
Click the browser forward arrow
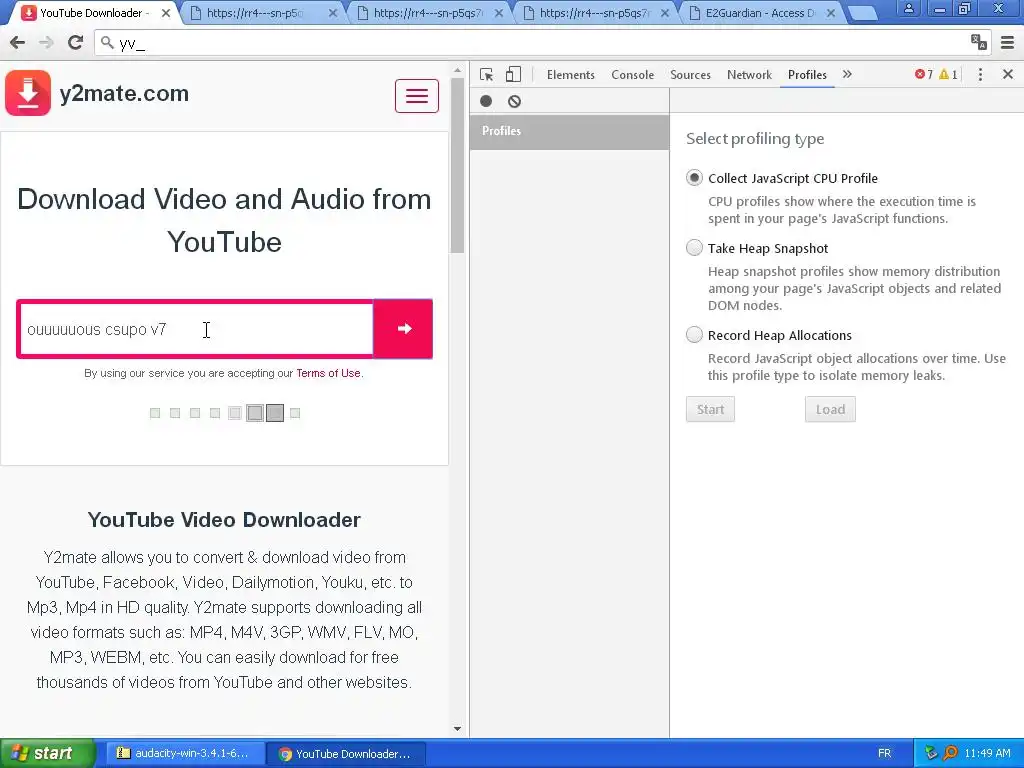tap(46, 42)
